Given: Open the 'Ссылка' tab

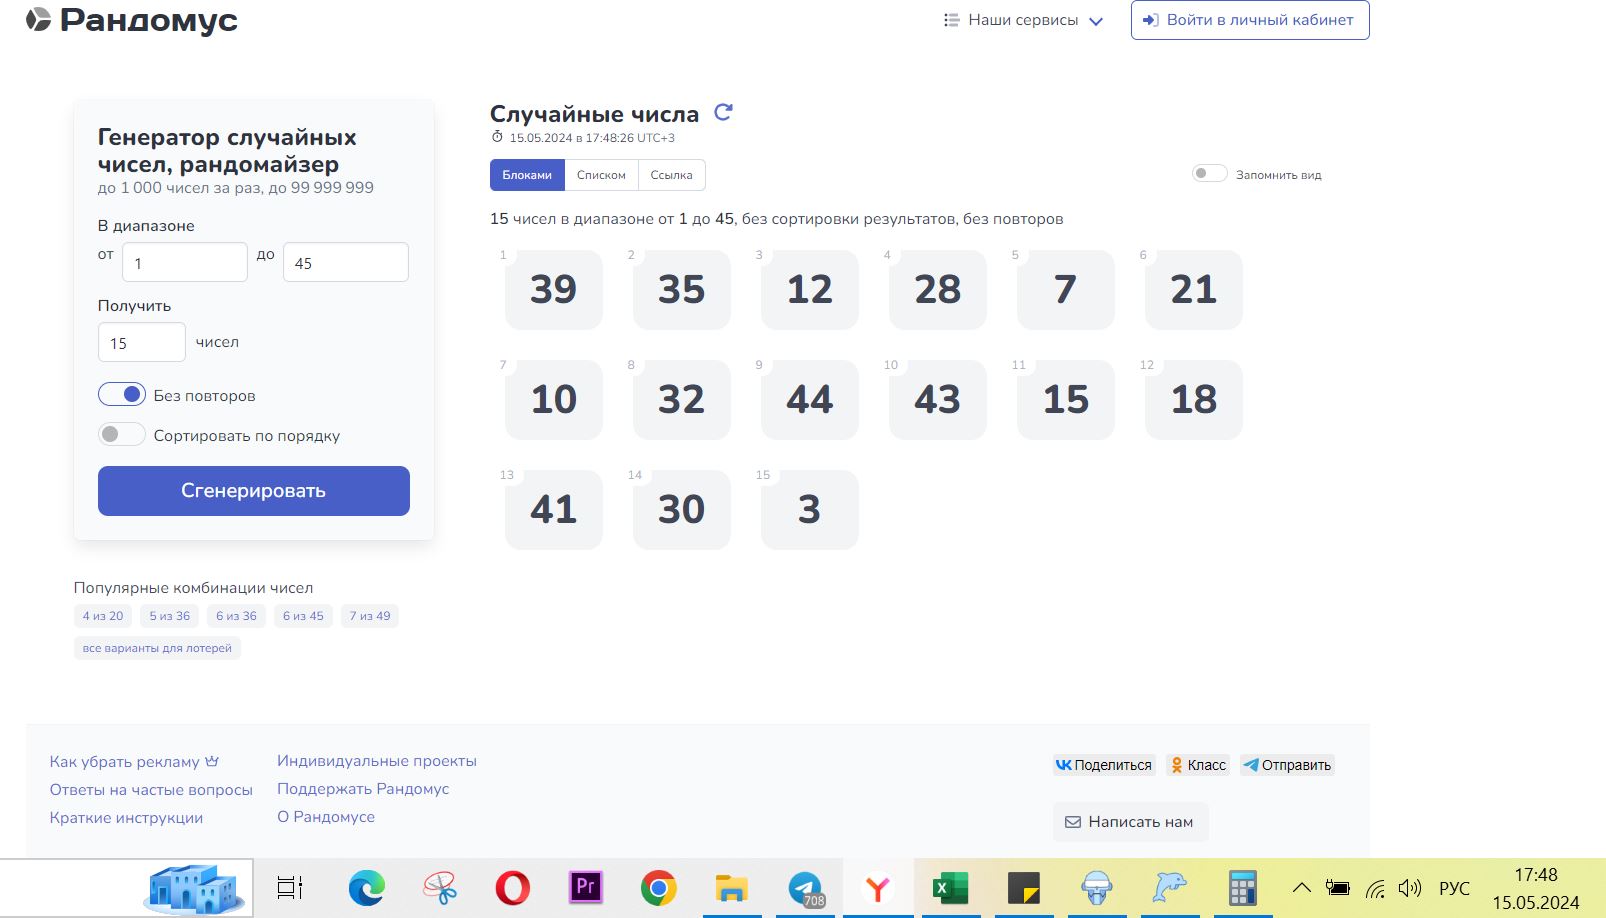Looking at the screenshot, I should click(671, 175).
